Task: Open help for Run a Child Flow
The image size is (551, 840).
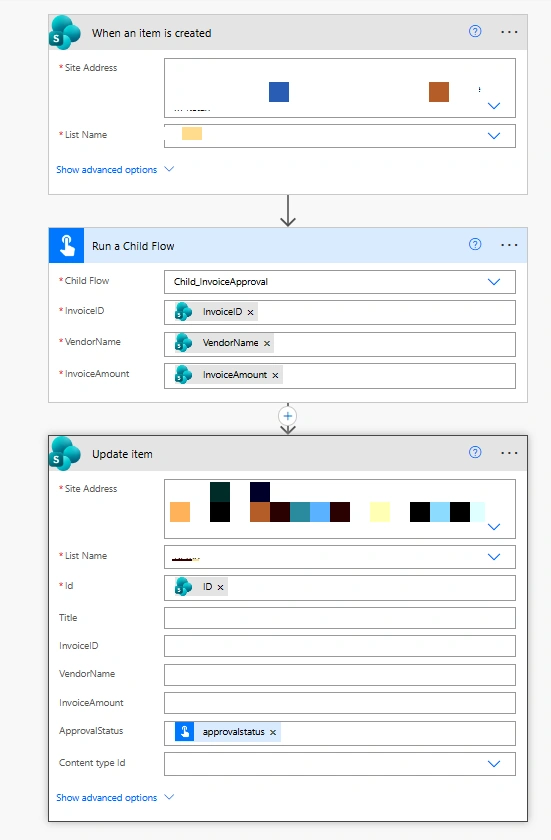Action: pos(475,245)
